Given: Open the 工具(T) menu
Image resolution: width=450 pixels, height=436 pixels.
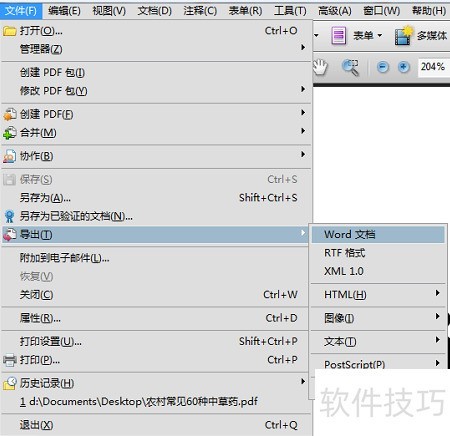Looking at the screenshot, I should (290, 11).
